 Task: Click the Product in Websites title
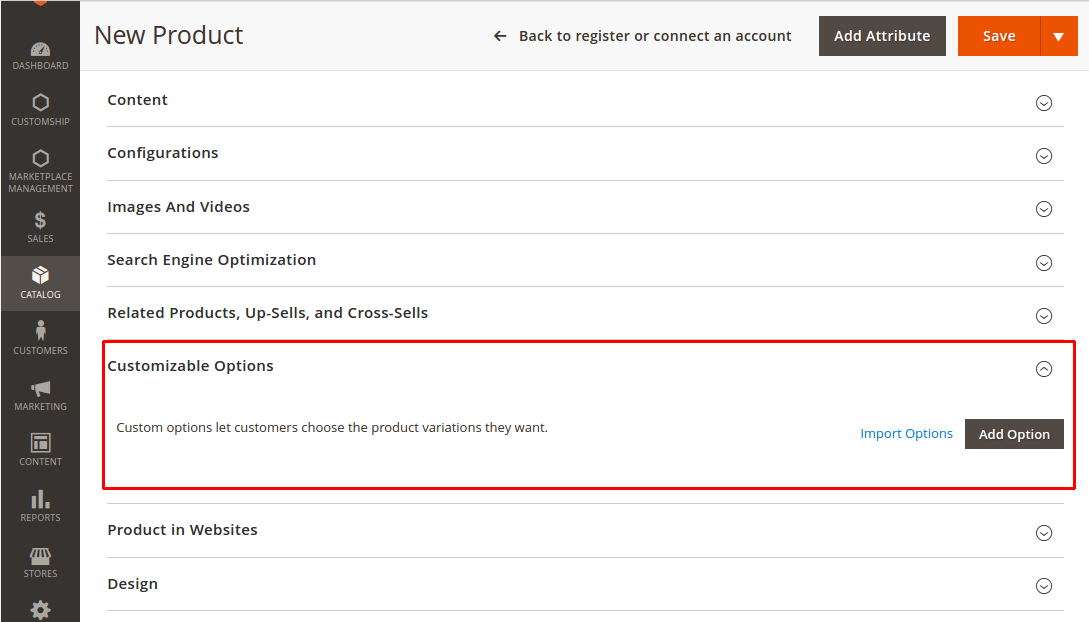(182, 530)
